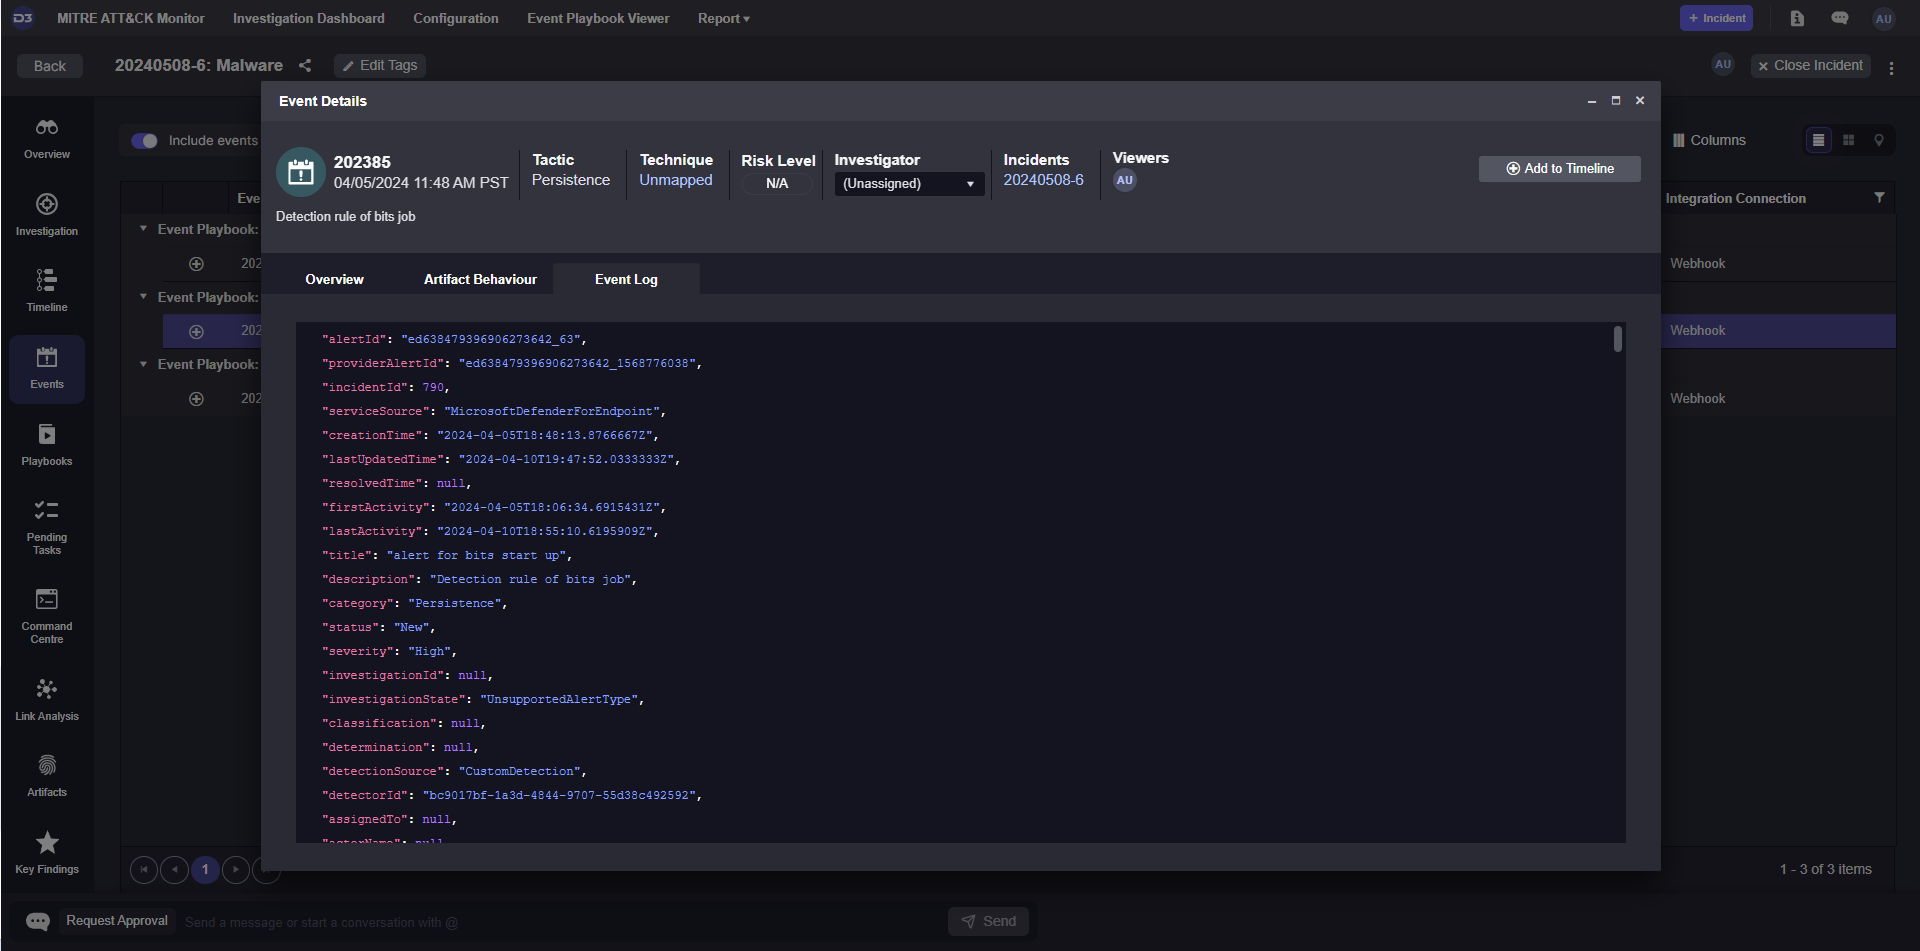Go to the Timeline sidebar section
The image size is (1920, 951).
47,291
